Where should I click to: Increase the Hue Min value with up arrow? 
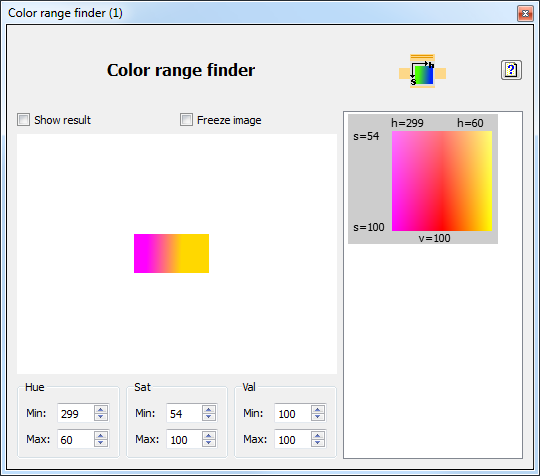coord(101,409)
